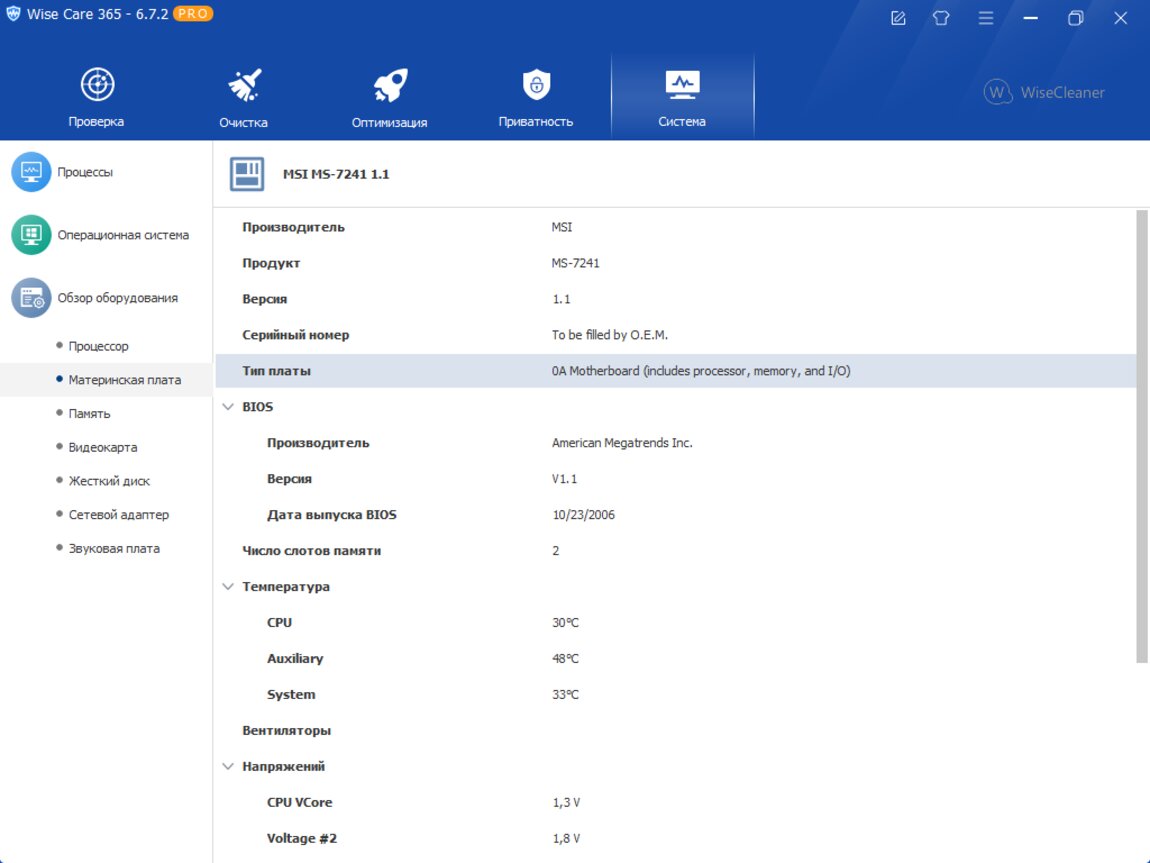Open the Очистка broom icon
This screenshot has height=863, width=1150.
click(244, 86)
